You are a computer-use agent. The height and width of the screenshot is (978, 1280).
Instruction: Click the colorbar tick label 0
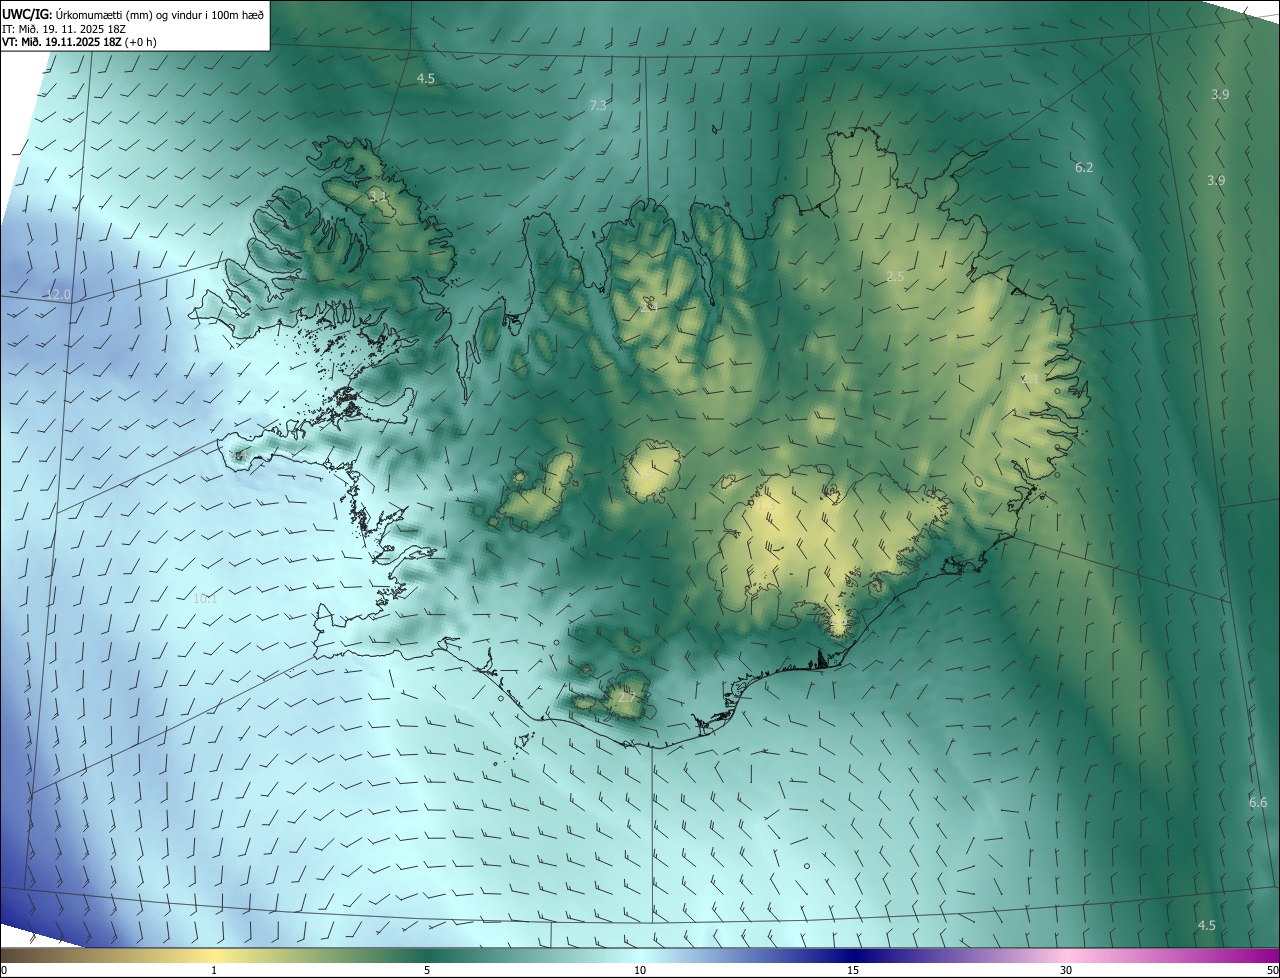[x=4, y=970]
